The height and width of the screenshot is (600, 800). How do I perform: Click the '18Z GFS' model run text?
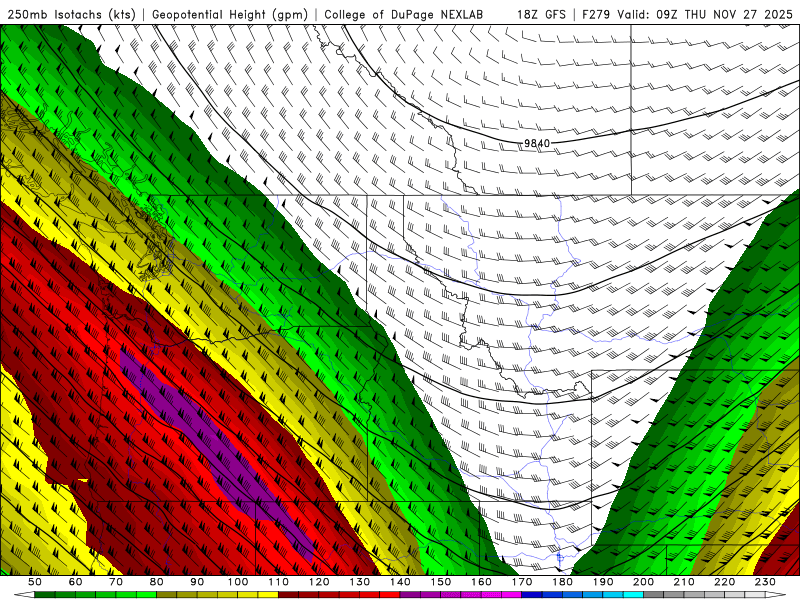pos(541,14)
